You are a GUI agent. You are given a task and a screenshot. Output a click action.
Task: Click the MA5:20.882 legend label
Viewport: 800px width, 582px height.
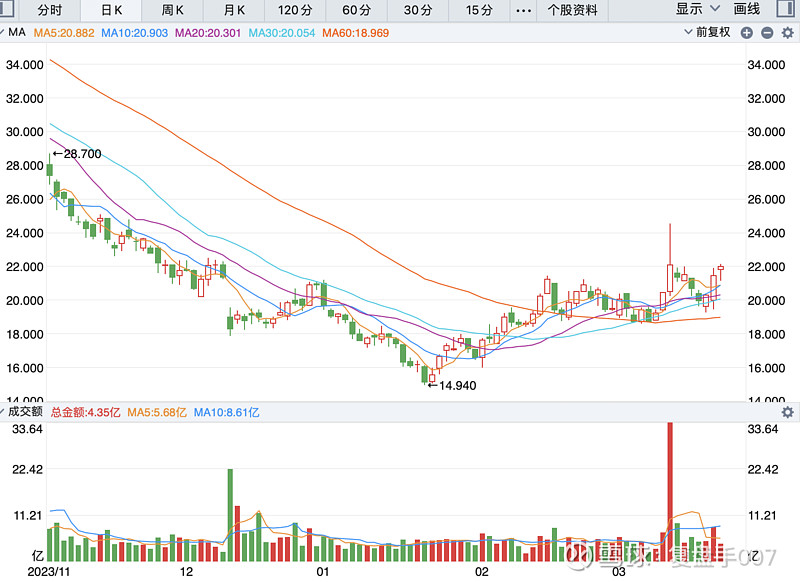coord(64,33)
